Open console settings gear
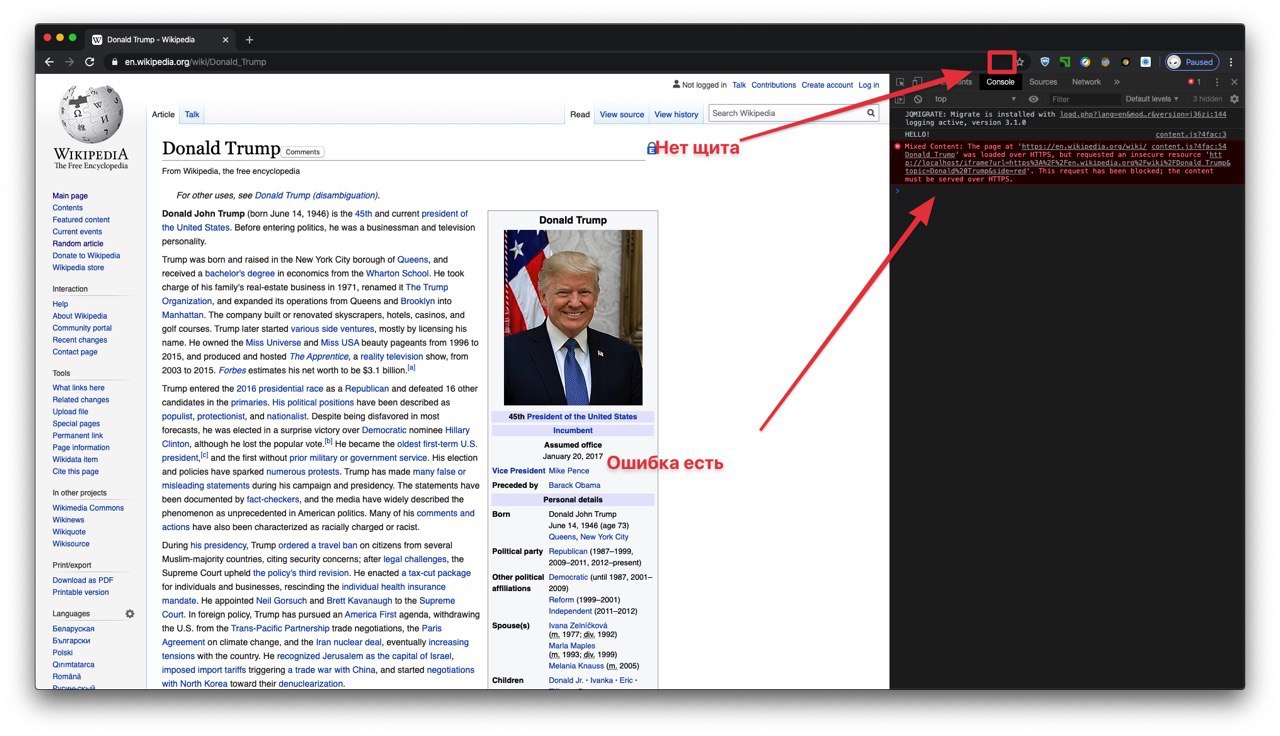Image resolution: width=1280 pixels, height=736 pixels. pyautogui.click(x=1234, y=99)
